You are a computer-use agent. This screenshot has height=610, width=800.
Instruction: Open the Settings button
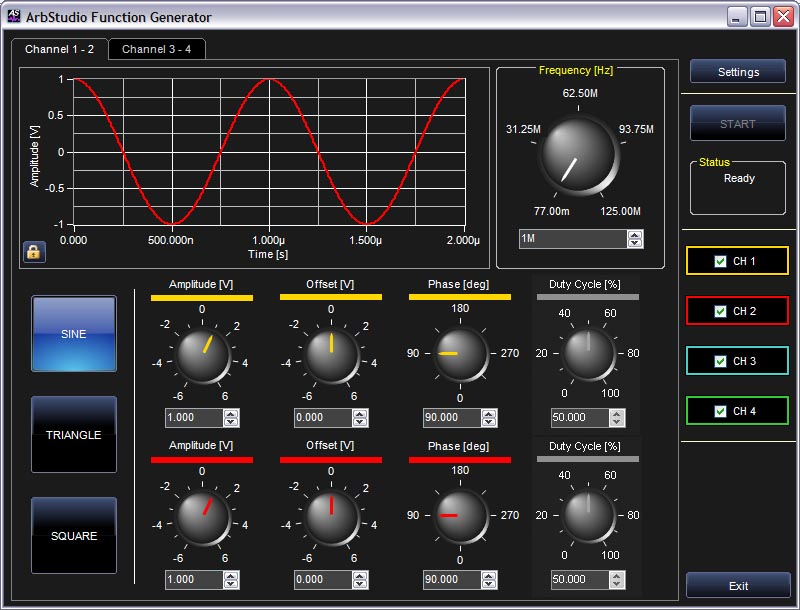738,72
